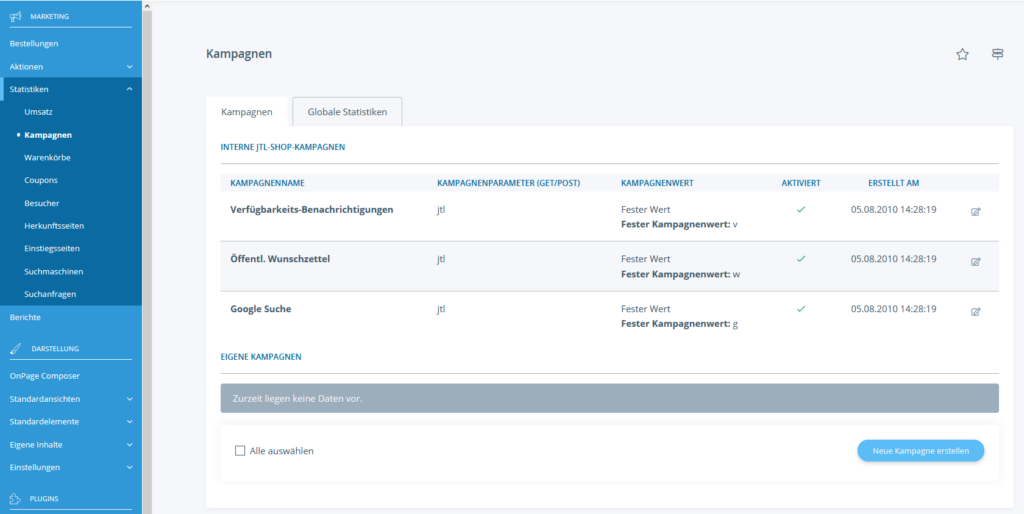Click edit icon for Google Suche
Screen dimensions: 1024x514
[976, 311]
